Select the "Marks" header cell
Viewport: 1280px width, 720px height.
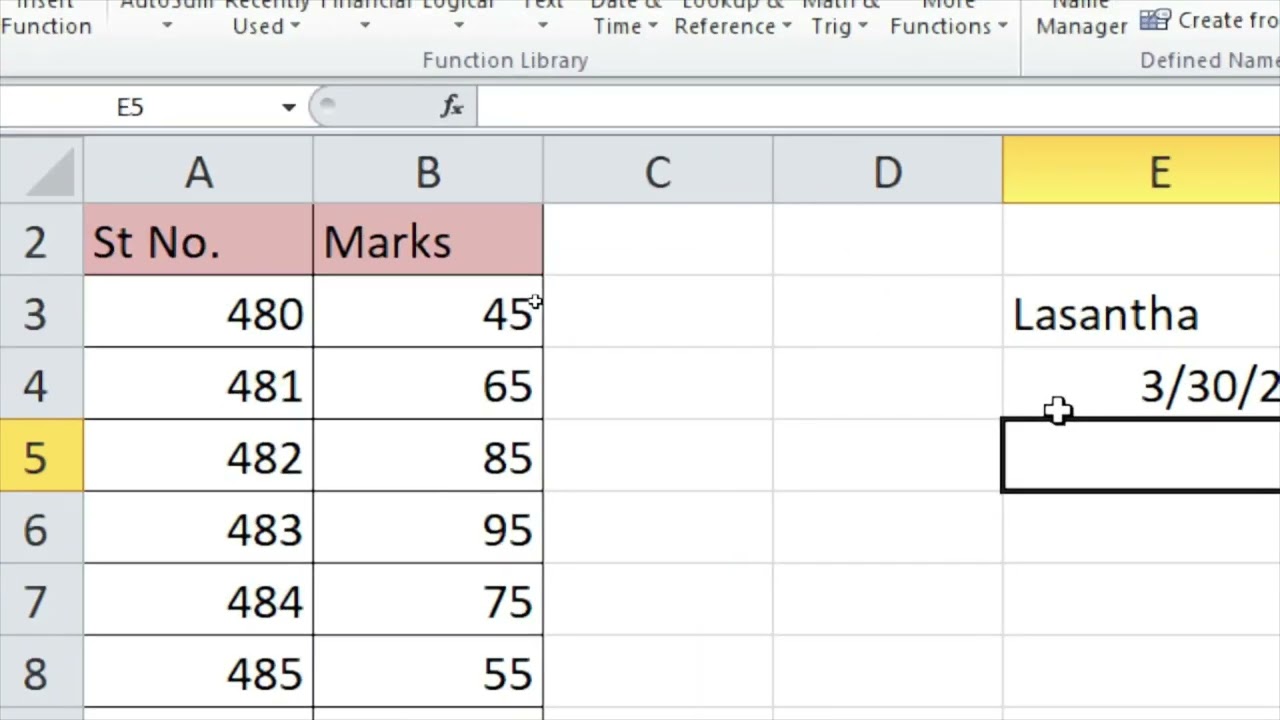pyautogui.click(x=428, y=240)
